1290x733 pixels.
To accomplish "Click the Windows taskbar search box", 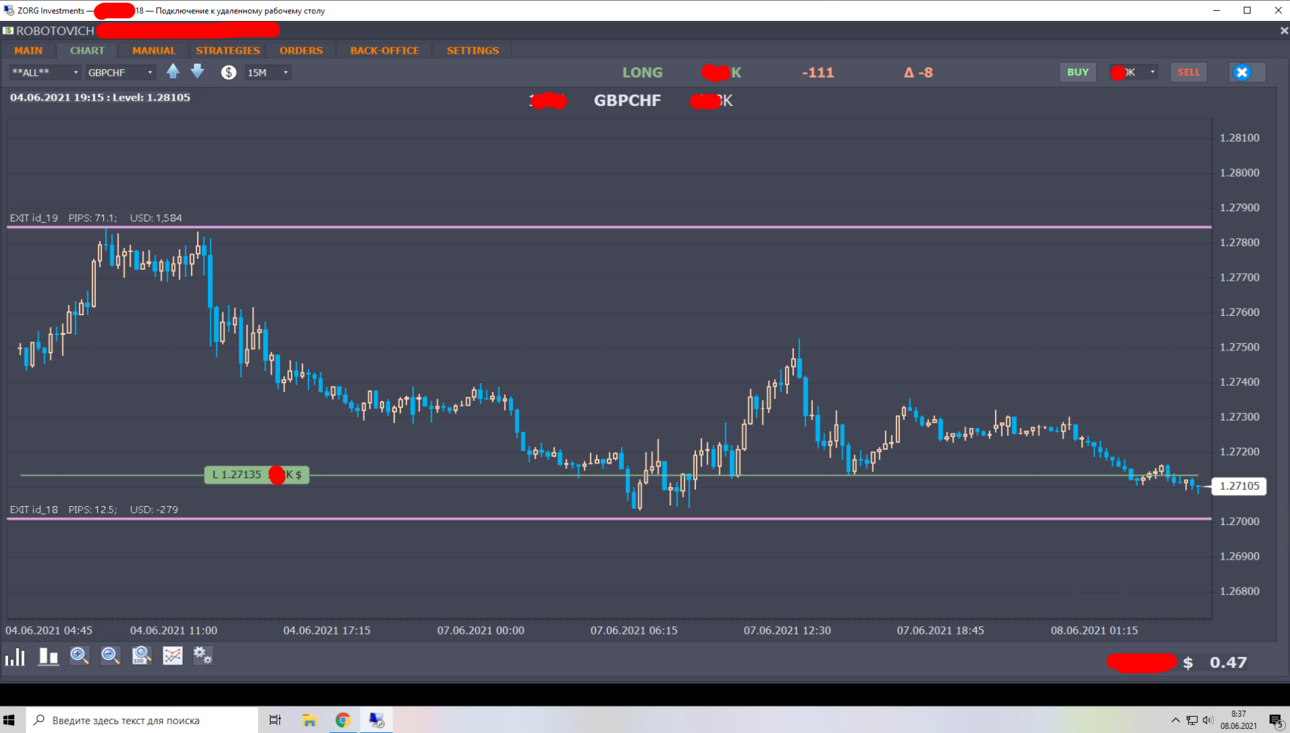I will [x=141, y=720].
